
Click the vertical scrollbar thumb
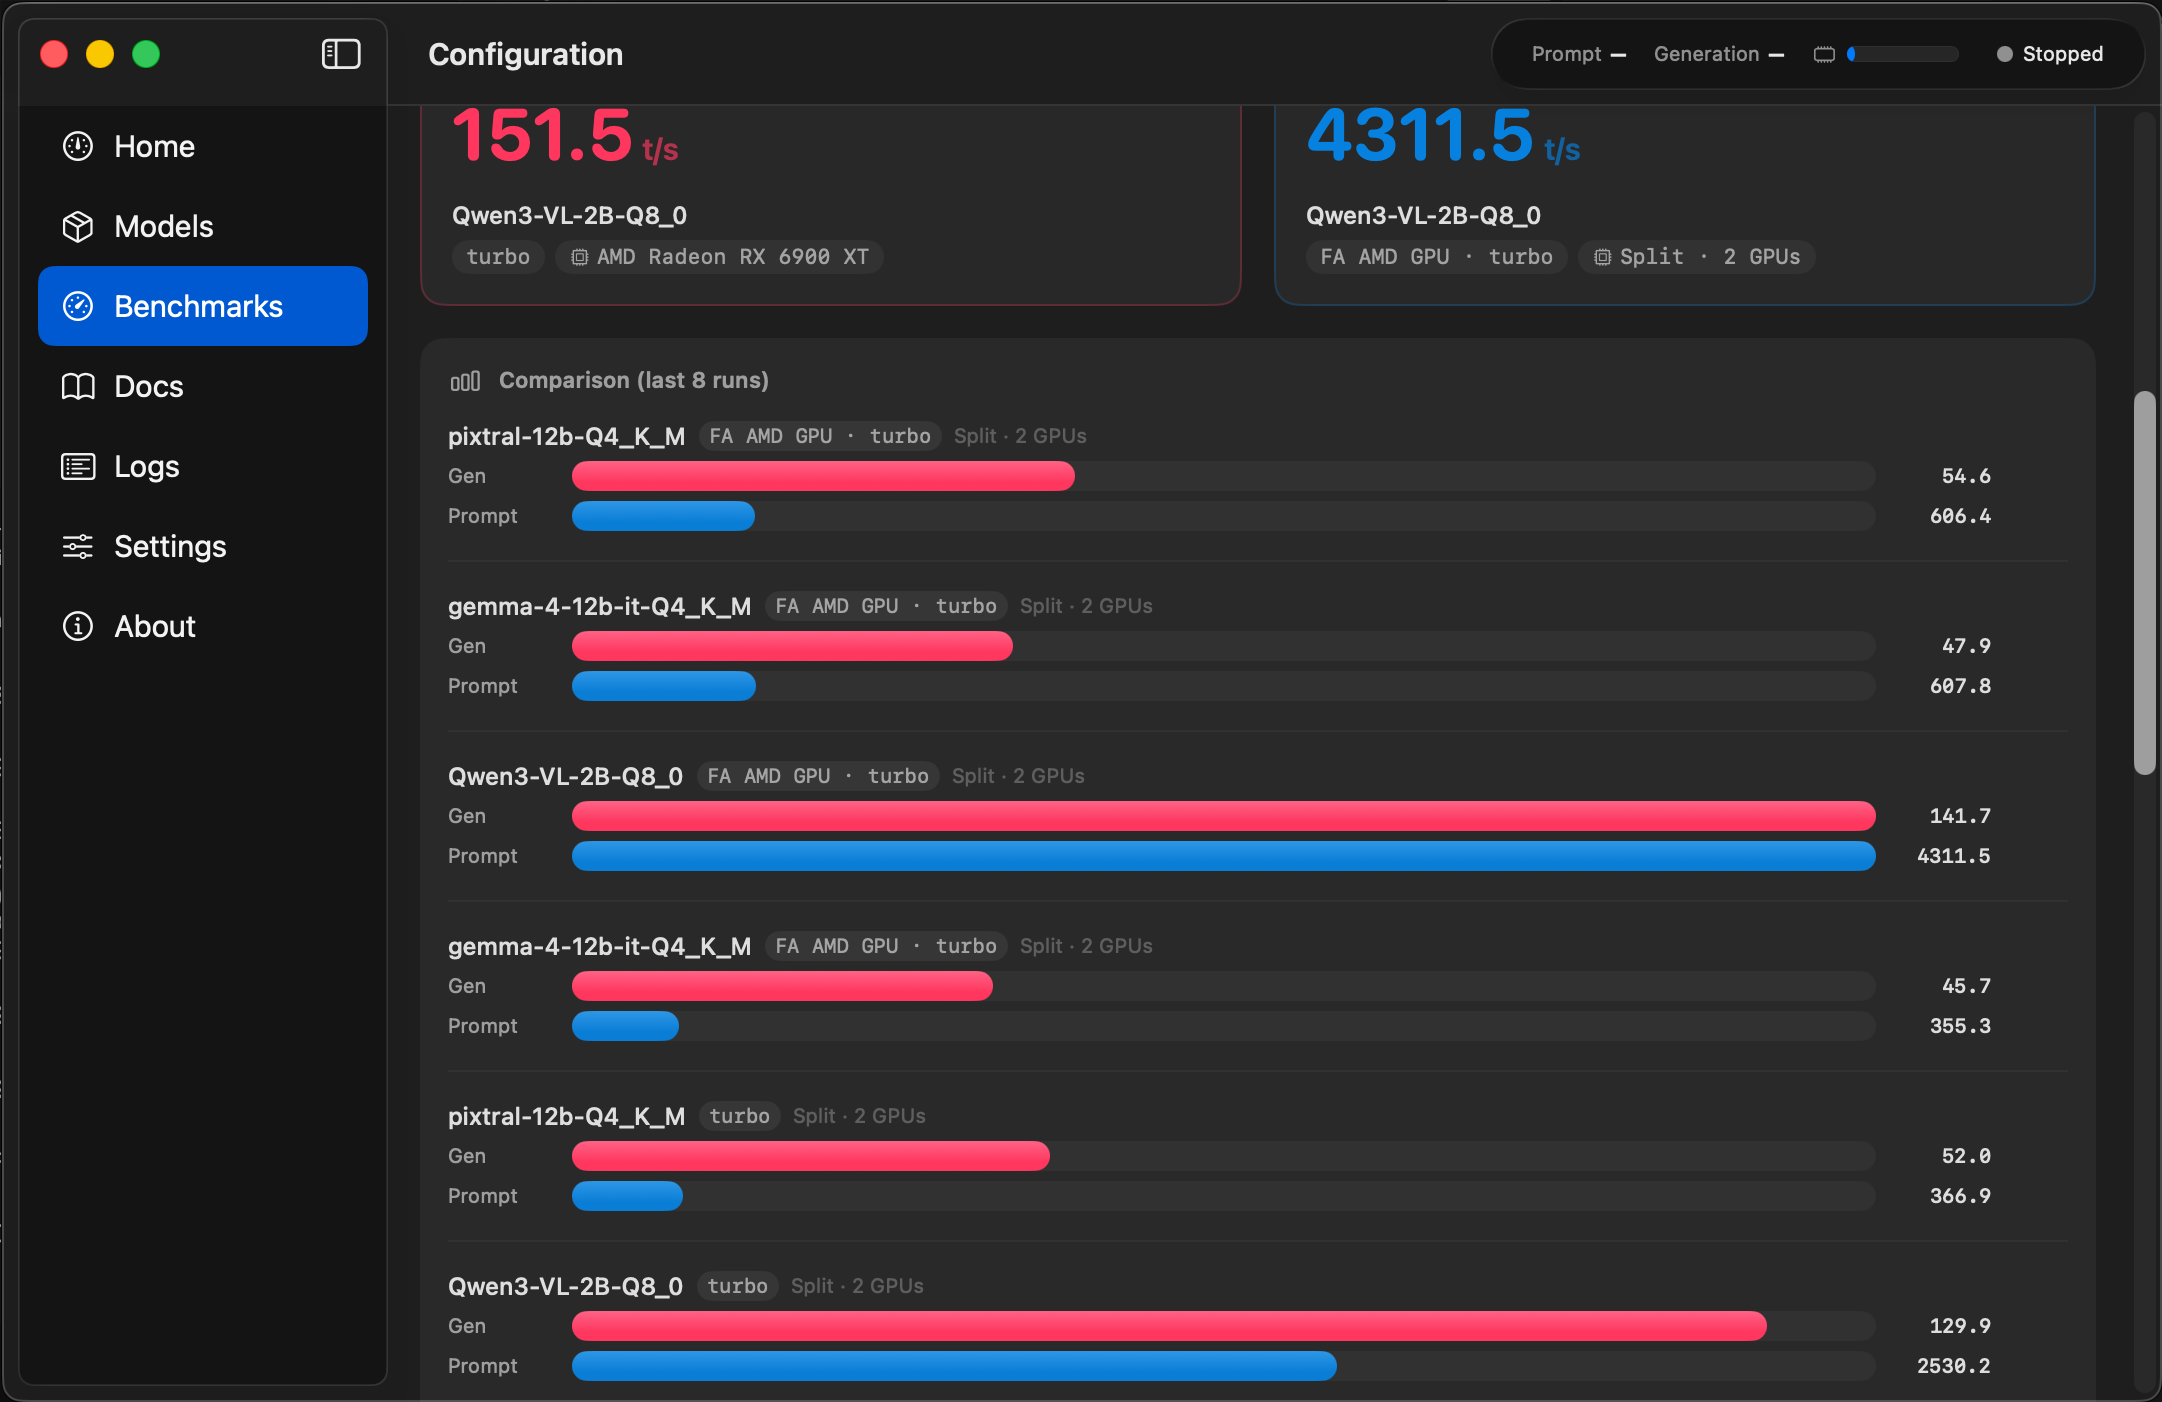coord(2144,583)
